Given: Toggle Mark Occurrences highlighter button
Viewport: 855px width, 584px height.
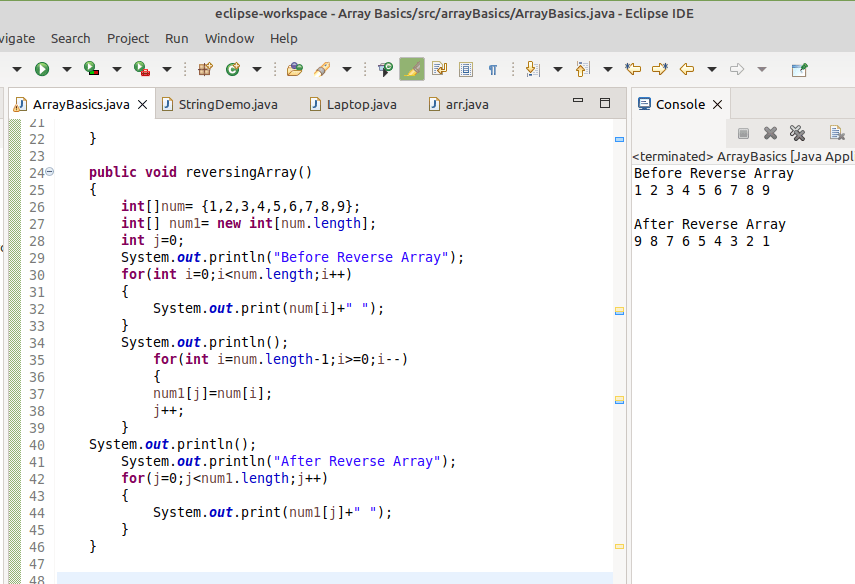Looking at the screenshot, I should [x=412, y=69].
